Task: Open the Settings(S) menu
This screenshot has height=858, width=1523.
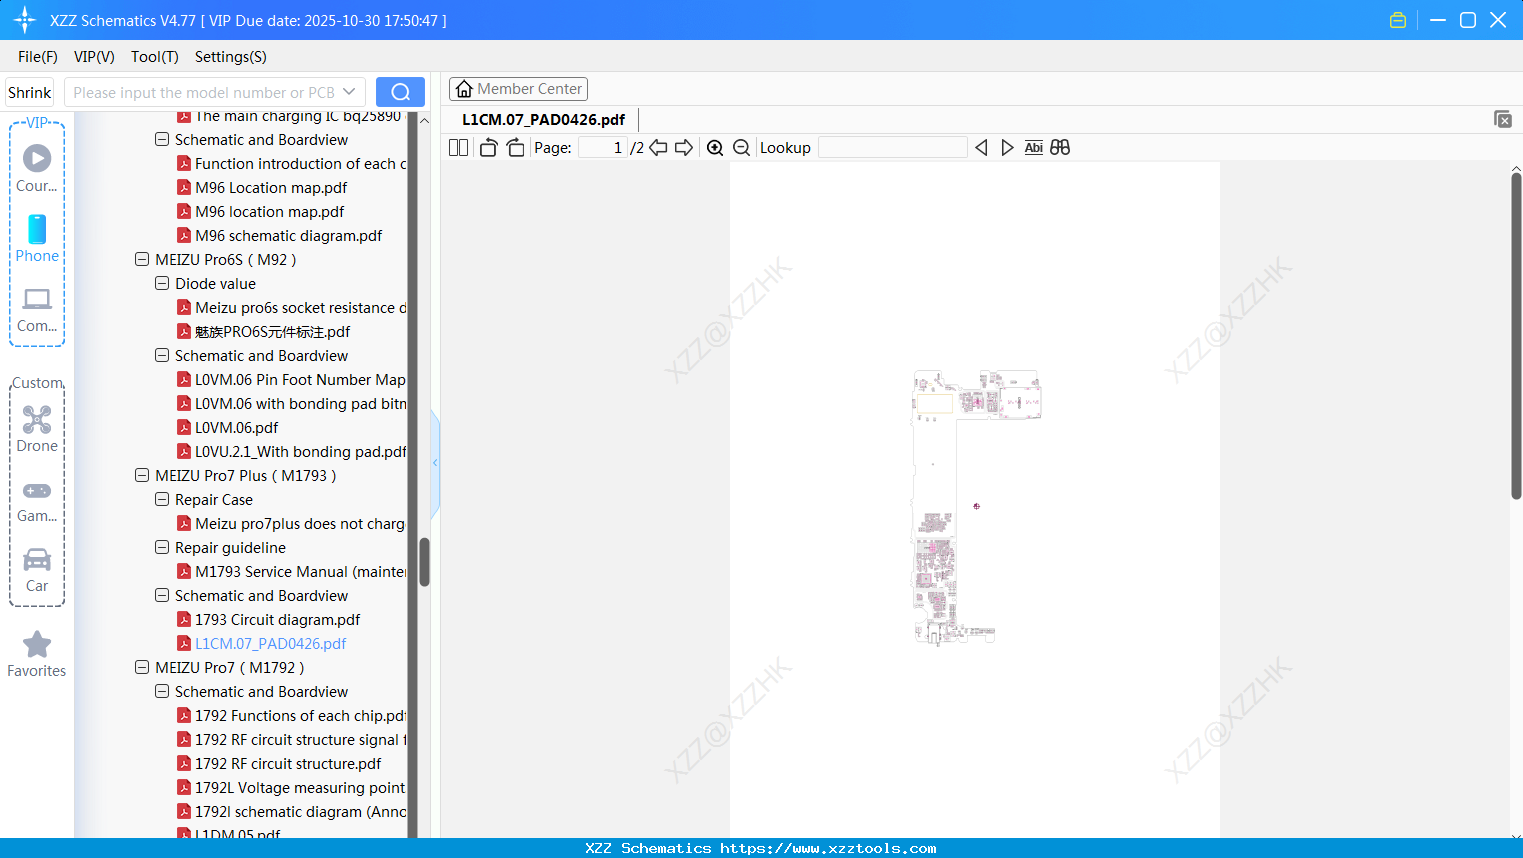Action: click(x=231, y=57)
